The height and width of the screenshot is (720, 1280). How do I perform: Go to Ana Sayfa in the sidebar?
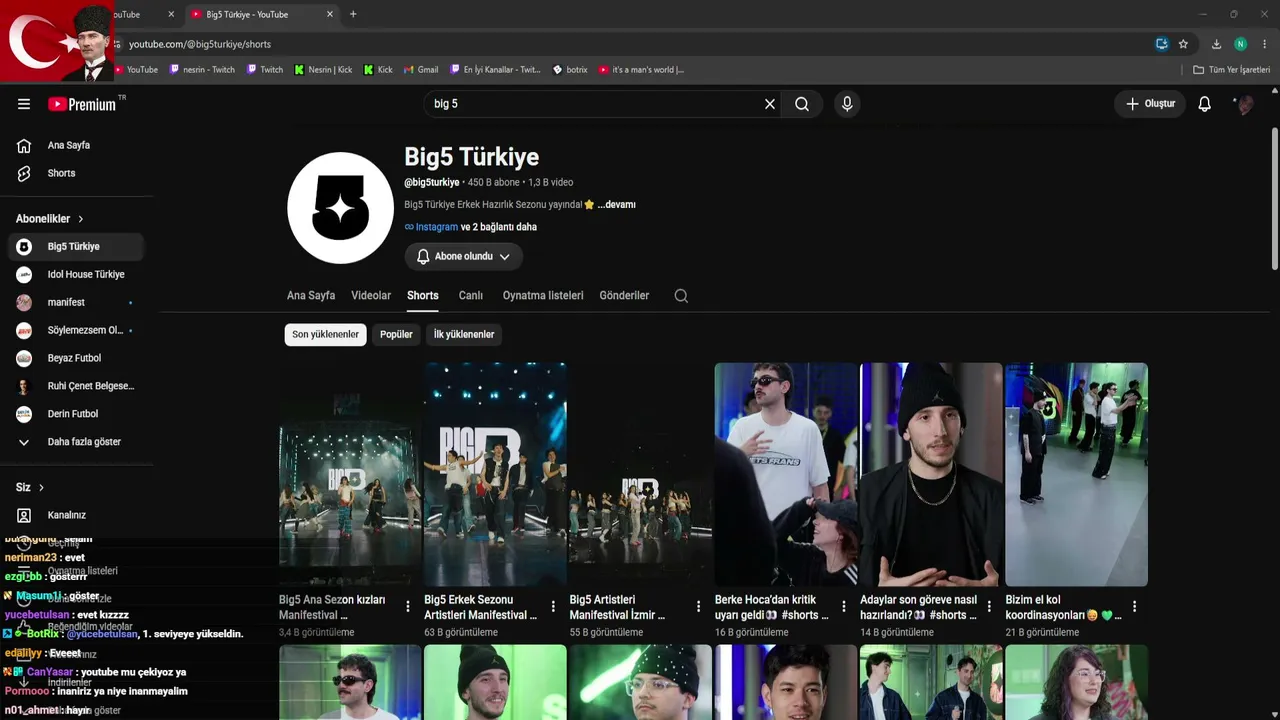76,145
